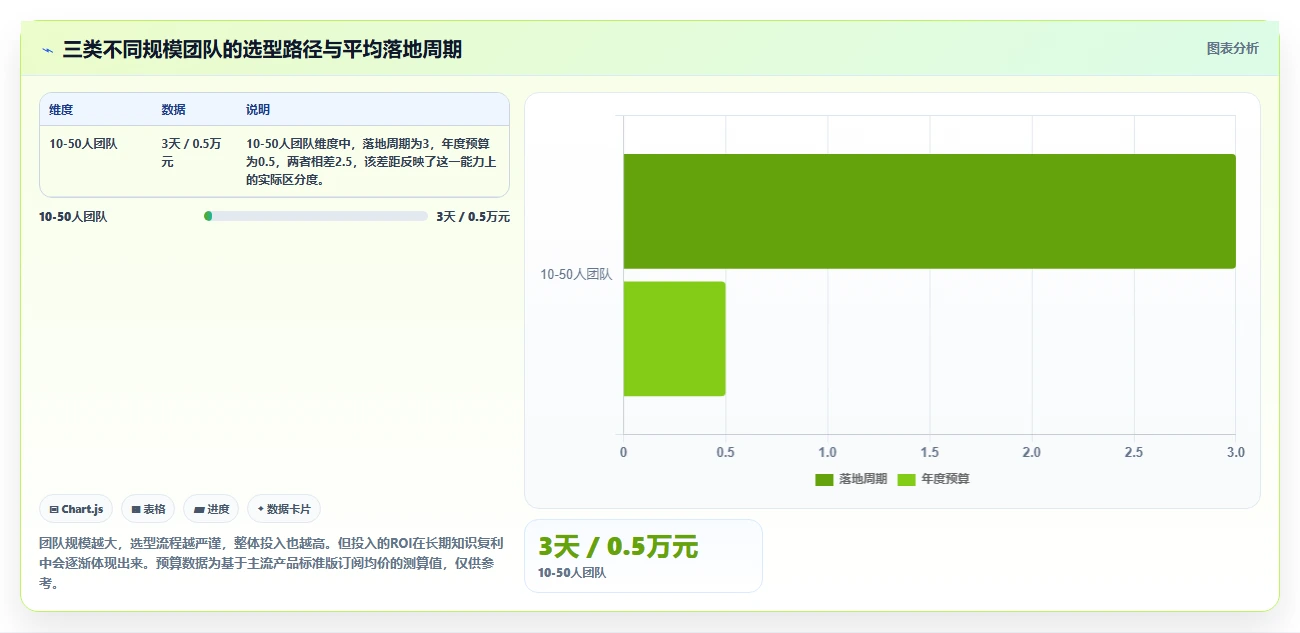Viewport: 1300px width, 633px height.
Task: Click the 10-50人团队 cell in the table
Action: click(83, 143)
